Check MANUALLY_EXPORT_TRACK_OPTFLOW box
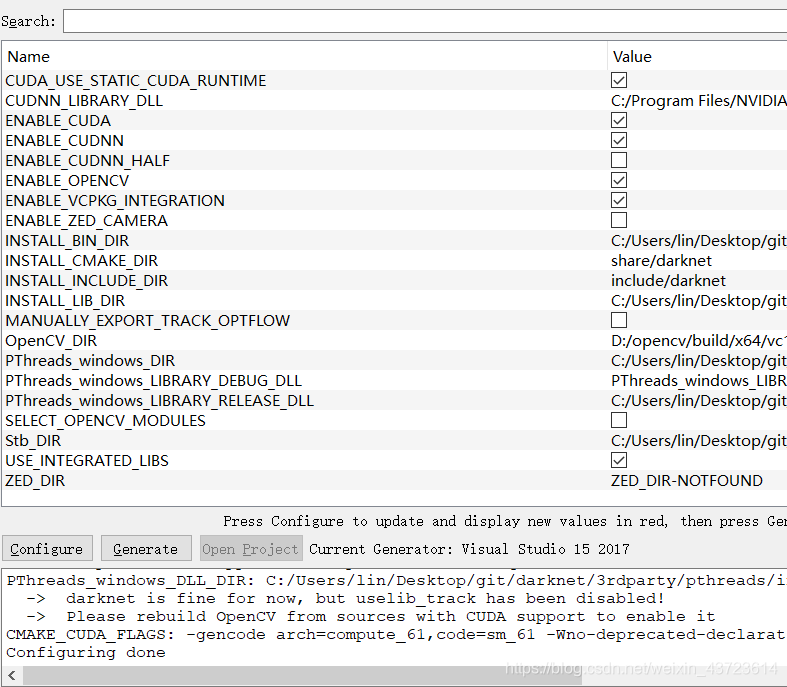Viewport: 787px width, 687px height. (619, 320)
